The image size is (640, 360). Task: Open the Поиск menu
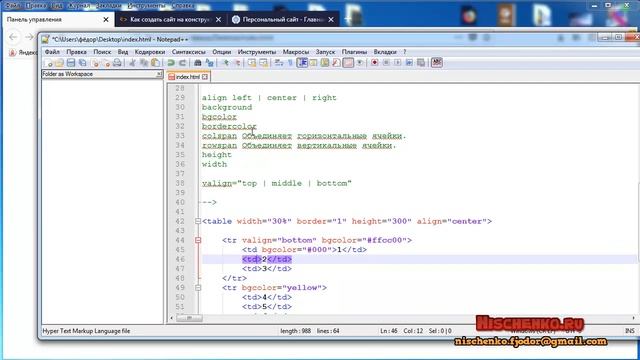(x=102, y=52)
